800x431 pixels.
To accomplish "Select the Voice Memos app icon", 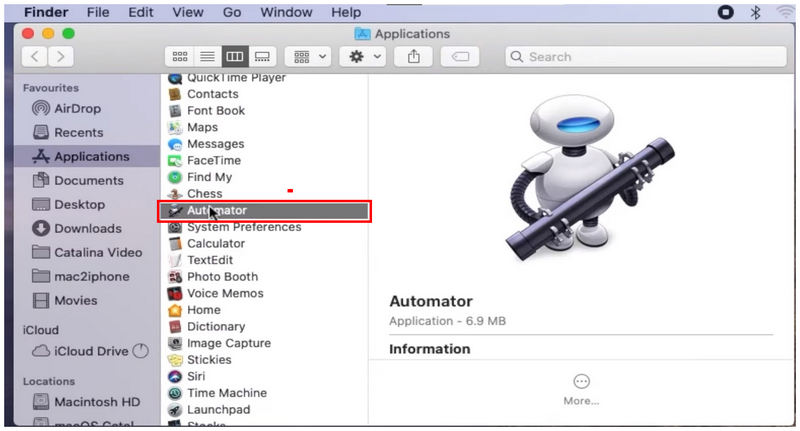I will click(175, 293).
